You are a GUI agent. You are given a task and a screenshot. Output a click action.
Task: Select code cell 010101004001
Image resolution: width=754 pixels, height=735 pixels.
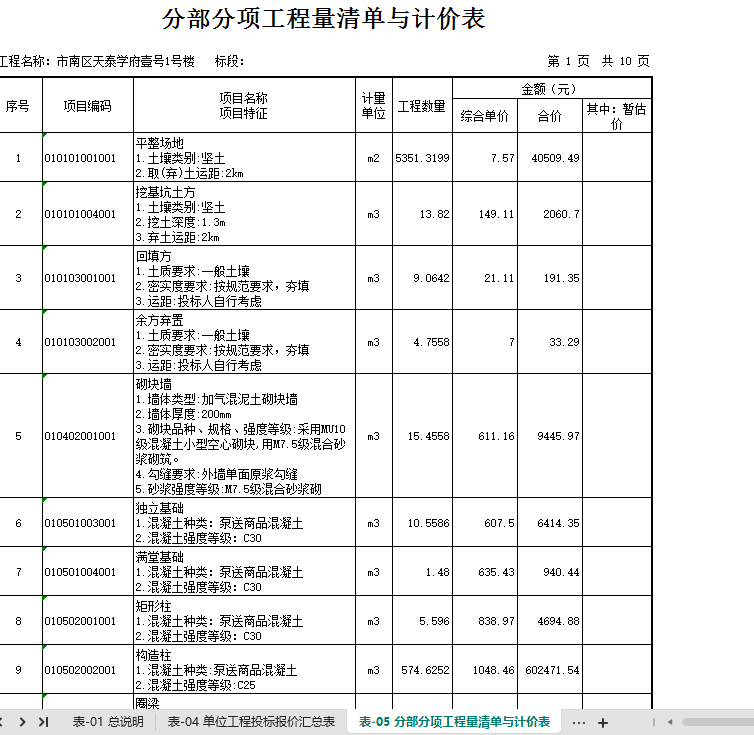point(88,214)
